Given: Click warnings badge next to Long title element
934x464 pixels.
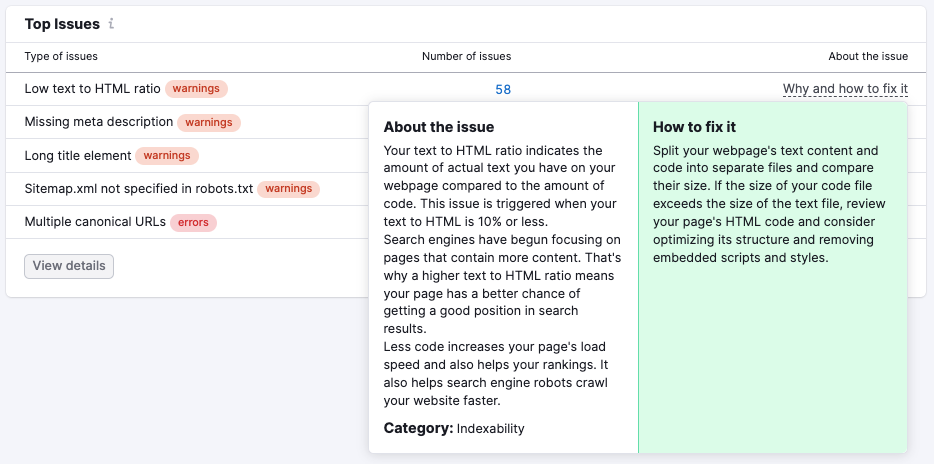Looking at the screenshot, I should point(167,155).
